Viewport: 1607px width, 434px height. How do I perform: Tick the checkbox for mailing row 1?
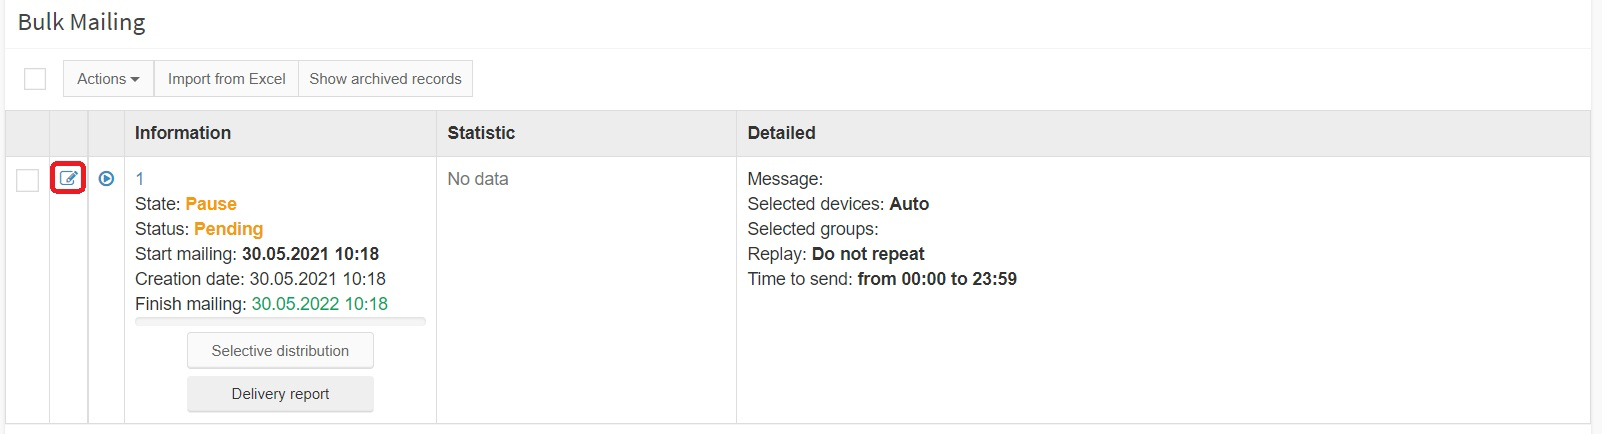tap(28, 180)
